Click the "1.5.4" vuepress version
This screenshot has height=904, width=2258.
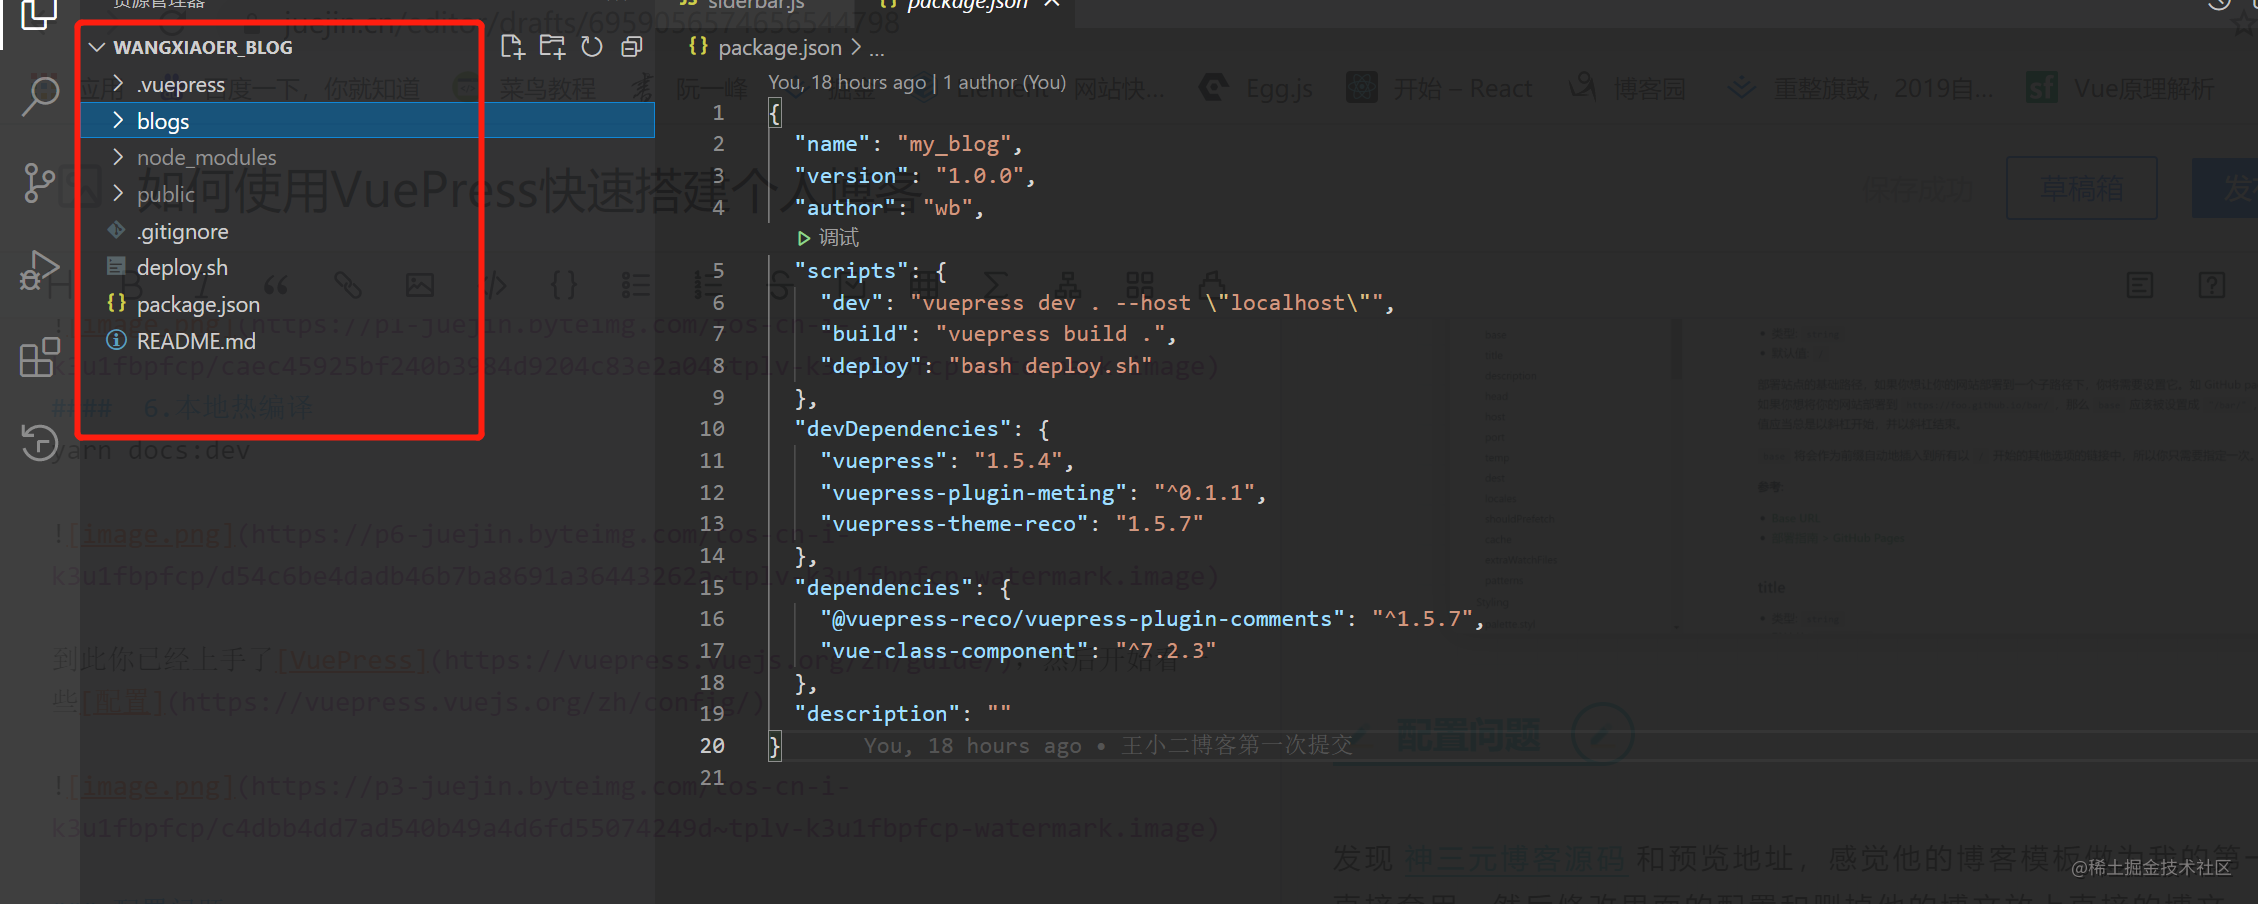pyautogui.click(x=1018, y=461)
